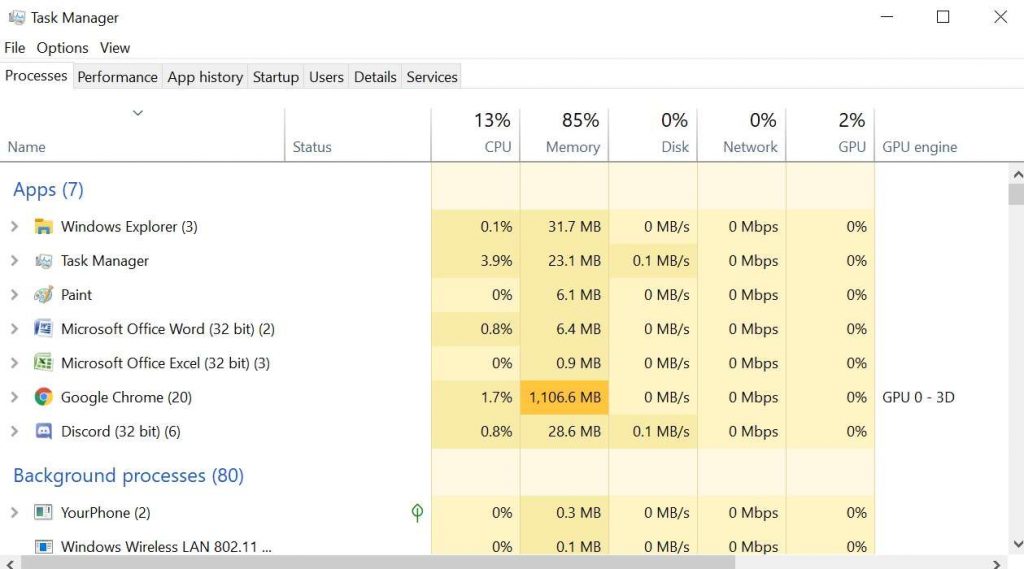Click the Background processes (80) heading
1024x569 pixels.
point(129,475)
